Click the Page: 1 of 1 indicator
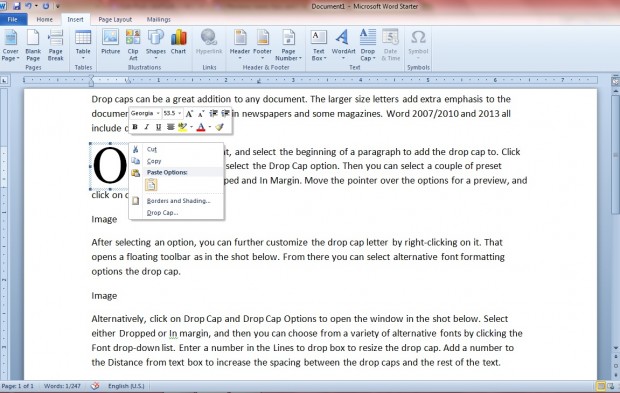620x393 pixels. [18, 386]
